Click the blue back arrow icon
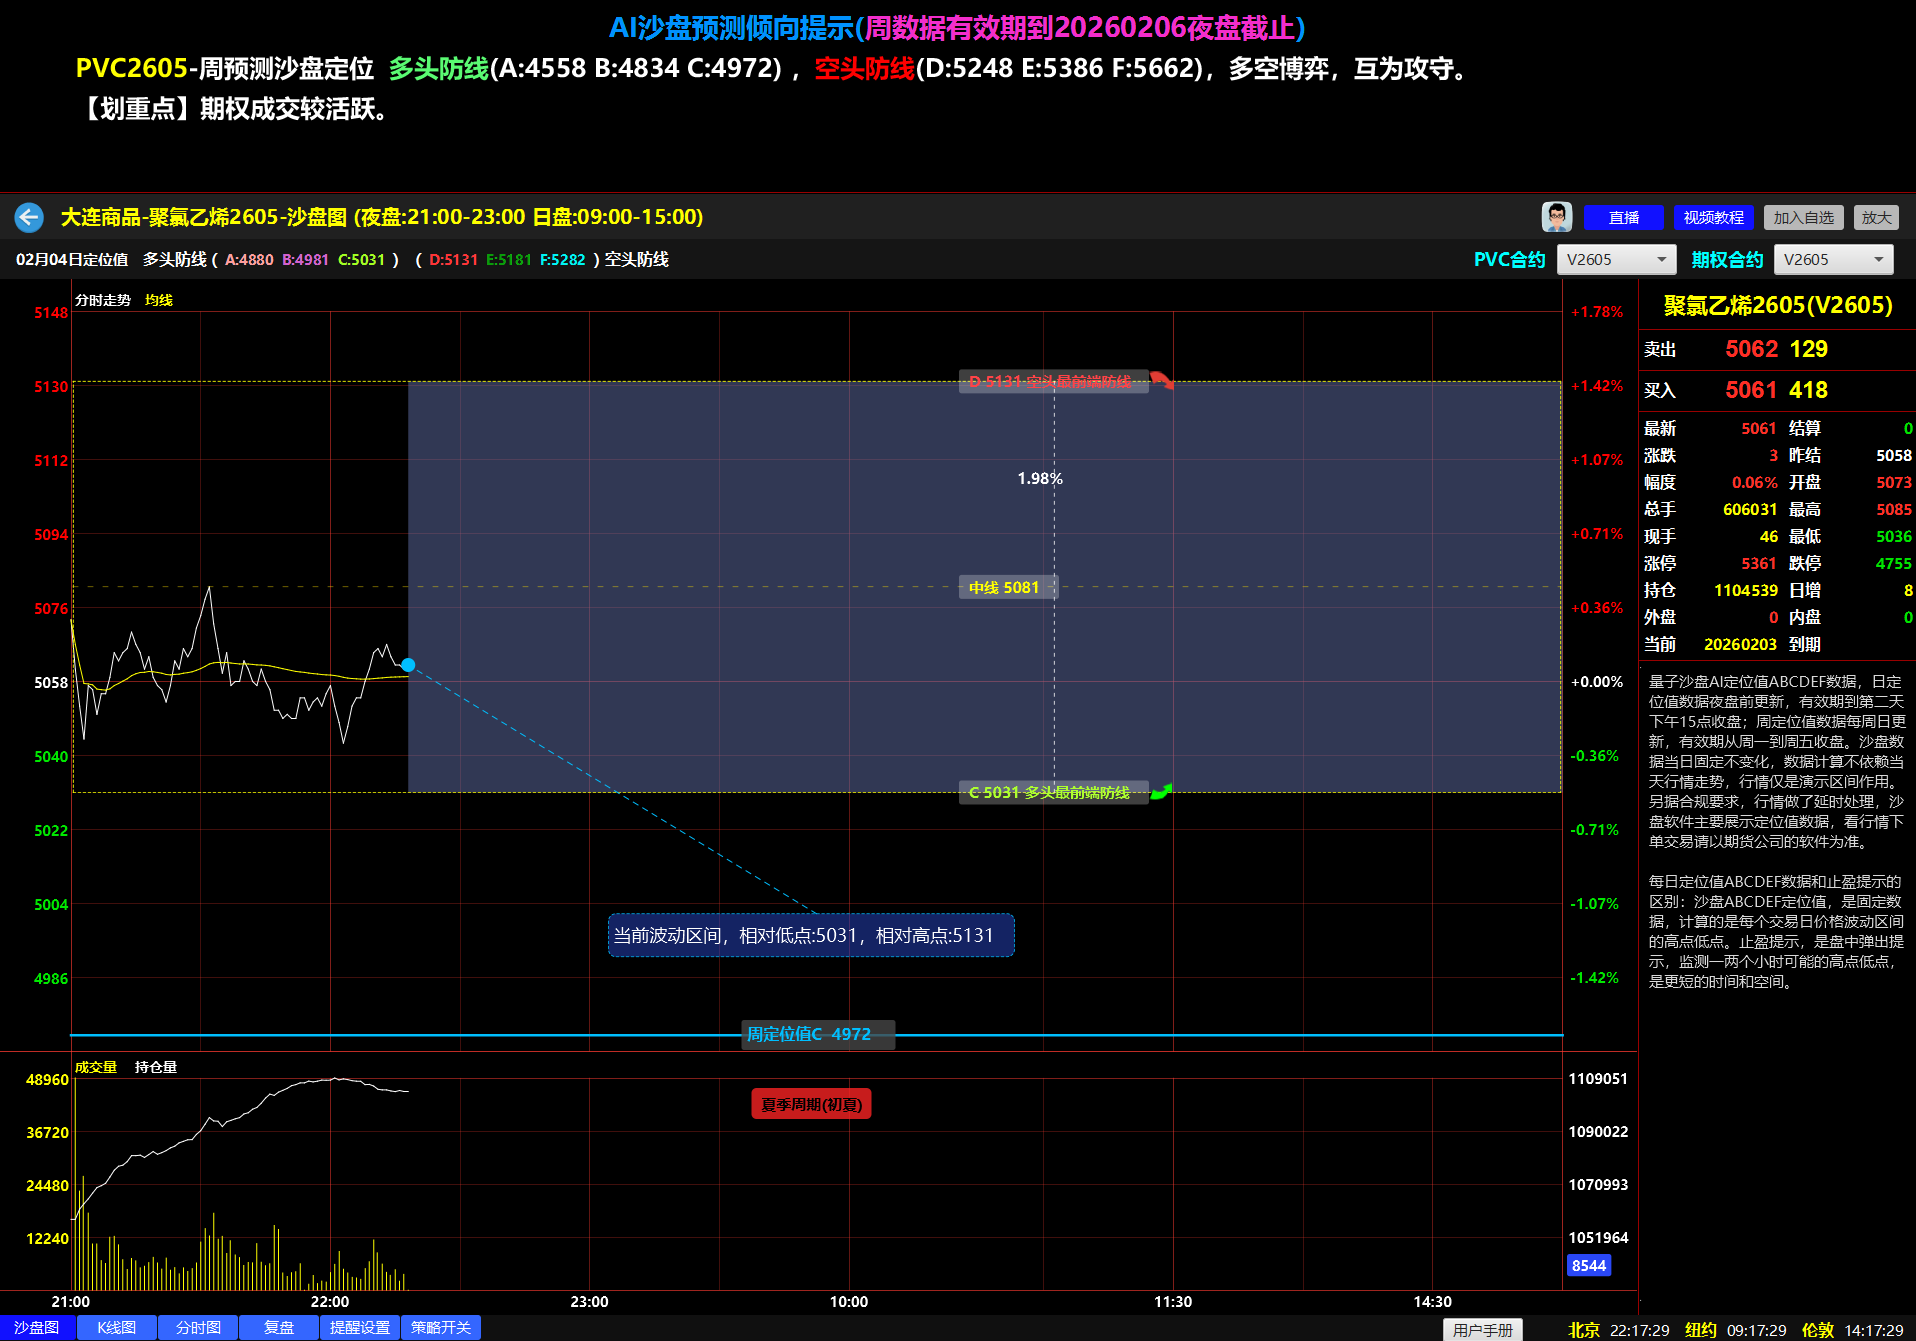The height and width of the screenshot is (1341, 1916). pos(29,217)
